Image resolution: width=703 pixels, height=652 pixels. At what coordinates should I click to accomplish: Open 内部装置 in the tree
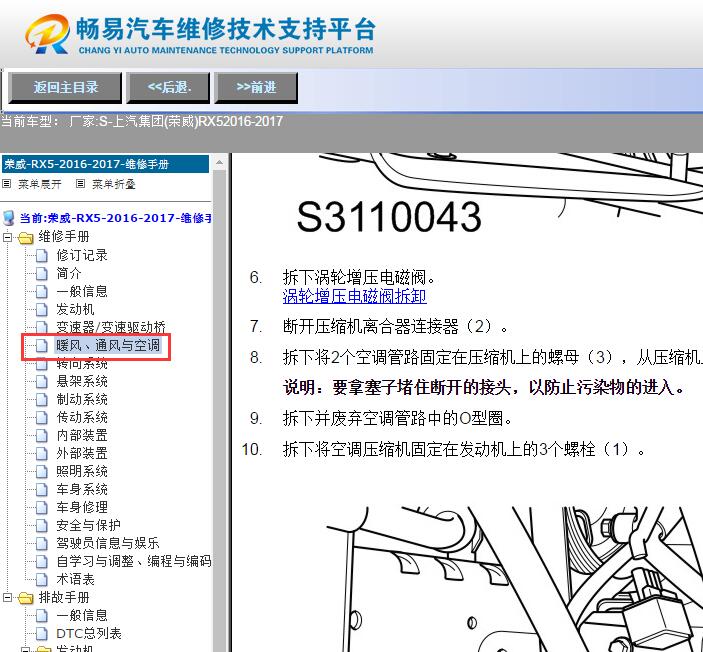(x=82, y=435)
